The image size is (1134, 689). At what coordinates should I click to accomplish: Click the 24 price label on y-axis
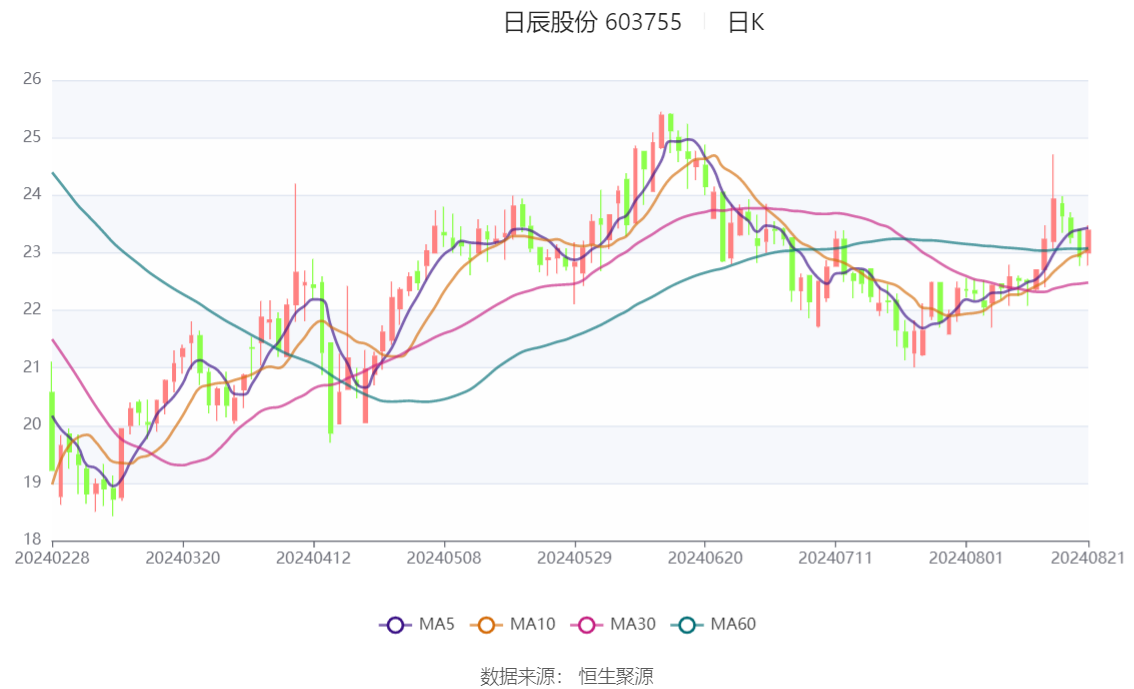(x=32, y=194)
